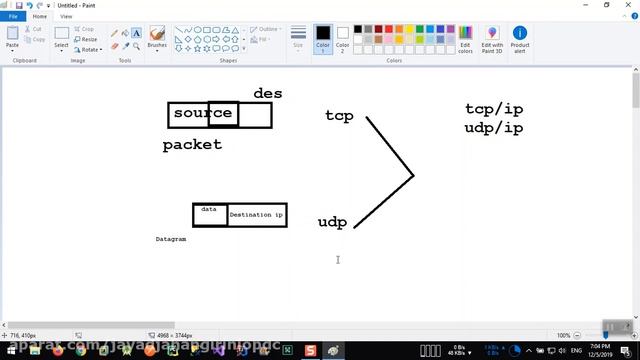Click Edit with Paint 3D
The width and height of the screenshot is (640, 360).
click(x=492, y=39)
